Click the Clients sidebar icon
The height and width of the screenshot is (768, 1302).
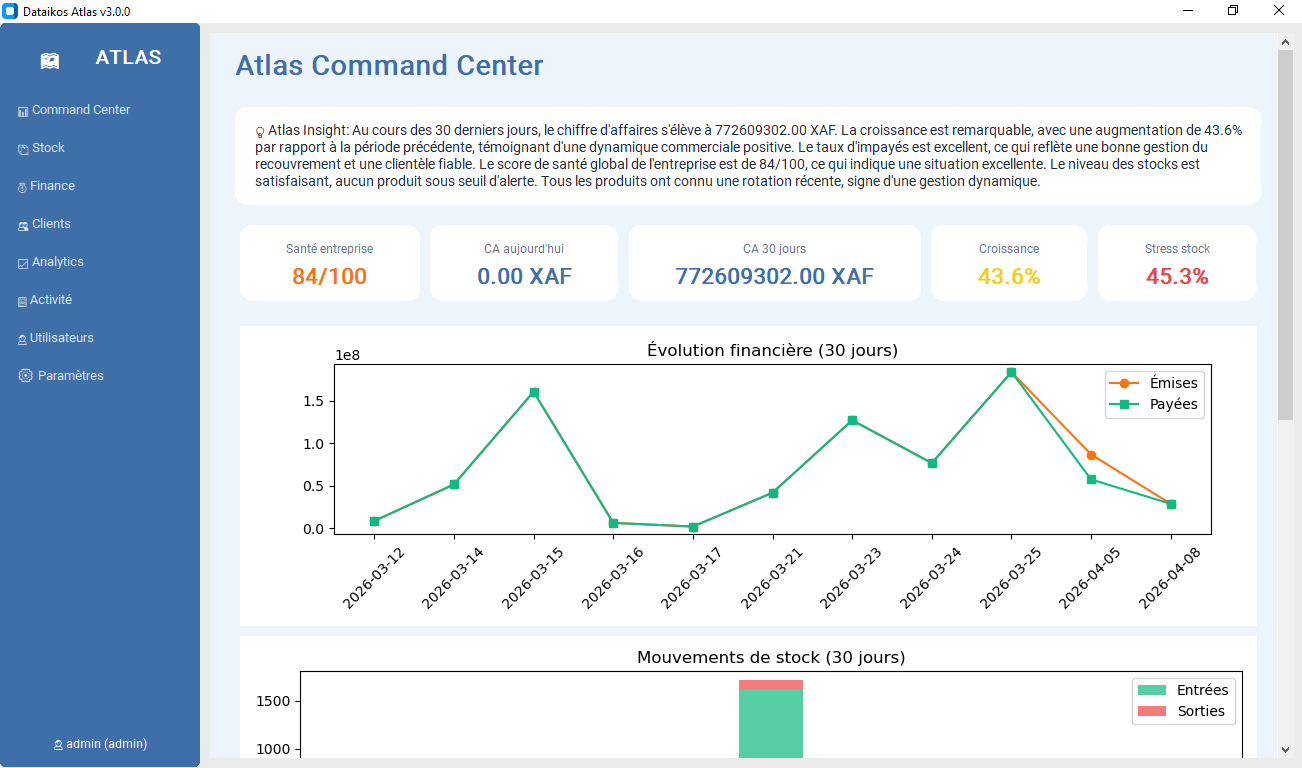[x=23, y=225]
